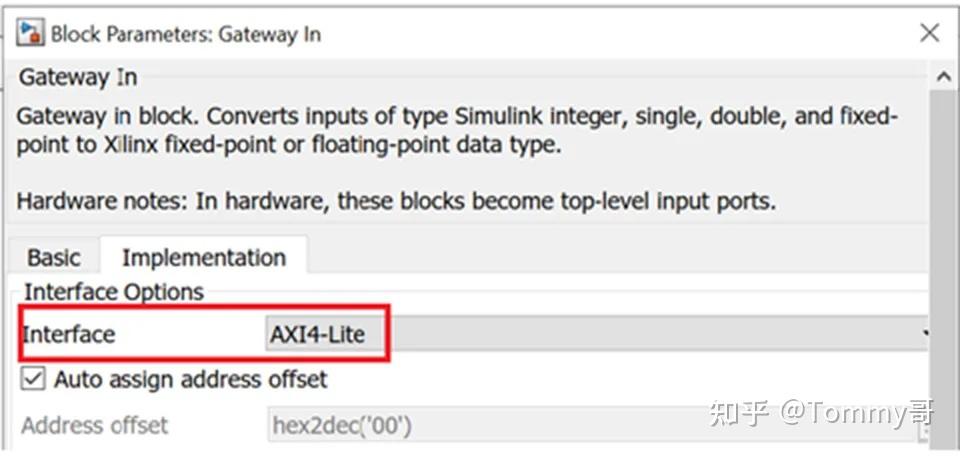The image size is (960, 456).
Task: Click the 'Address offset' field label
Action: click(95, 426)
